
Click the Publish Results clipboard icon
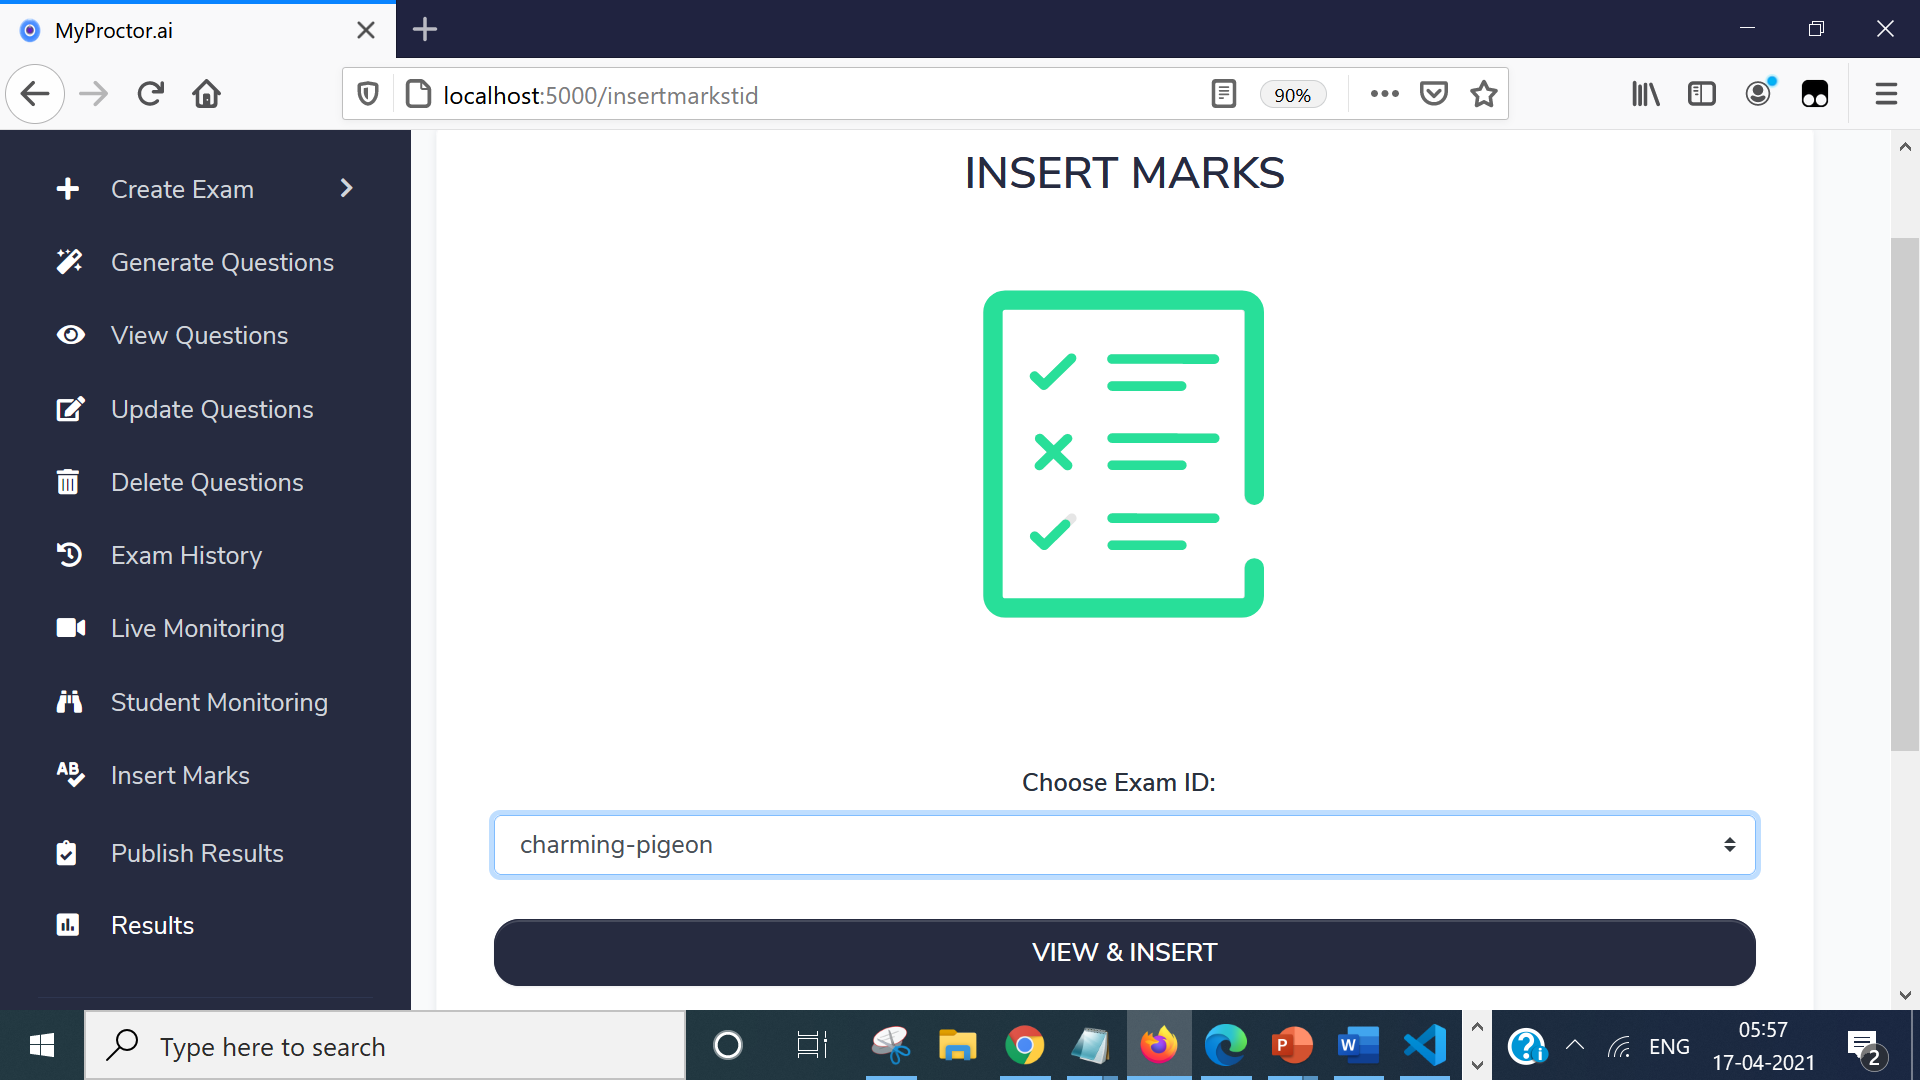tap(67, 853)
